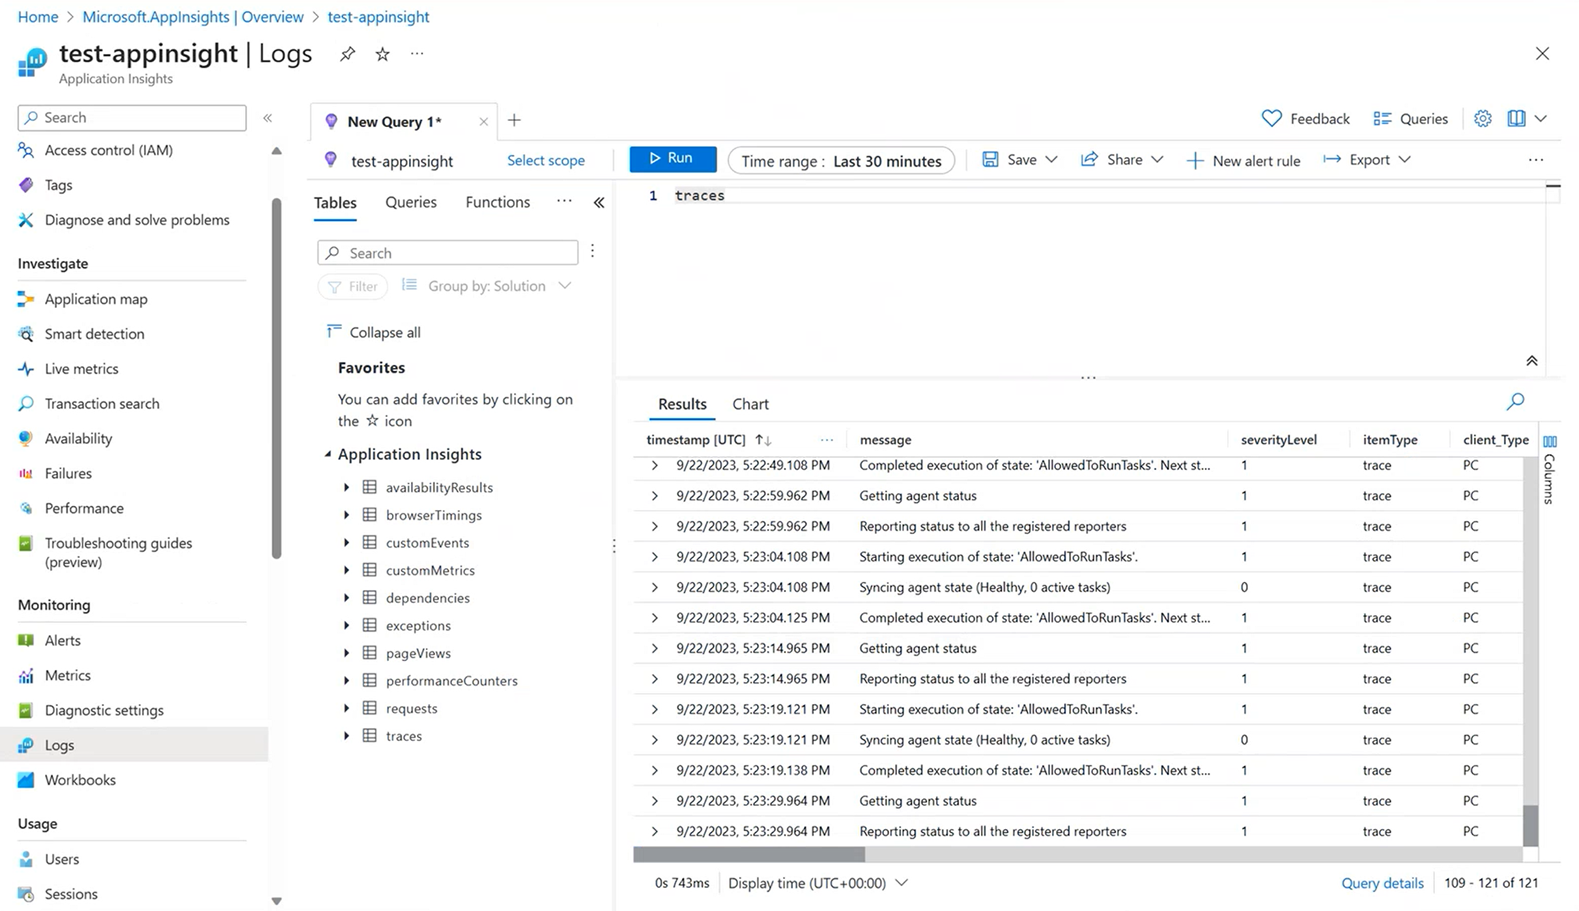This screenshot has width=1579, height=911.
Task: Add a new query tab
Action: point(514,121)
